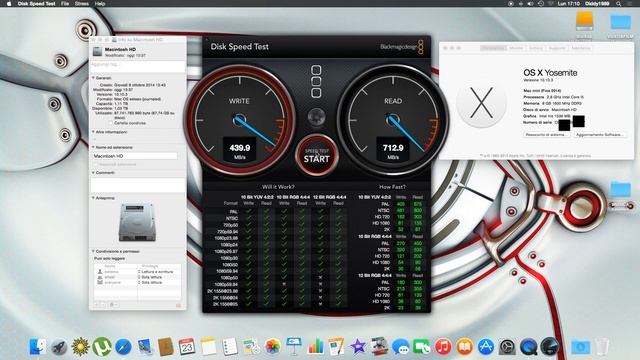Screen dimensions: 640x360
Task: Click the comments text box in Info window
Action: pos(138,184)
